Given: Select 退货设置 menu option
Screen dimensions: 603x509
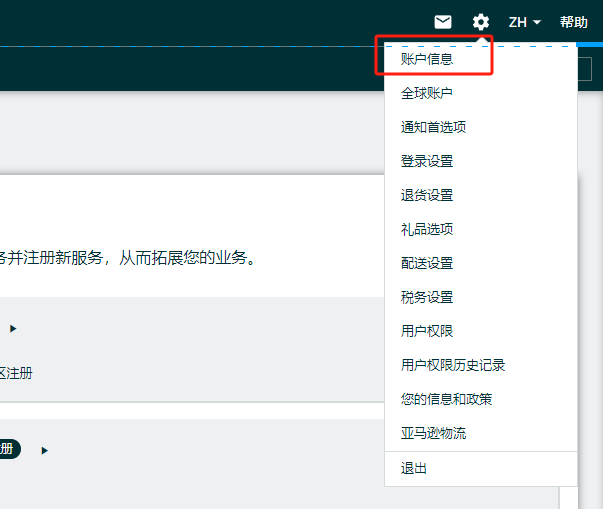Looking at the screenshot, I should pos(427,195).
